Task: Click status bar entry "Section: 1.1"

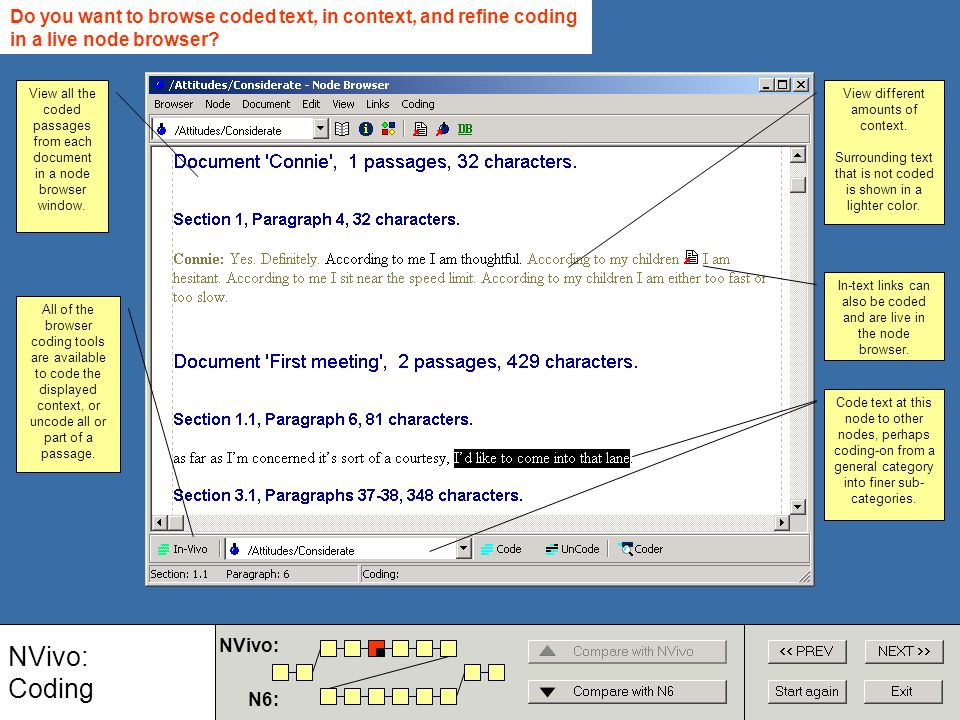Action: 179,574
